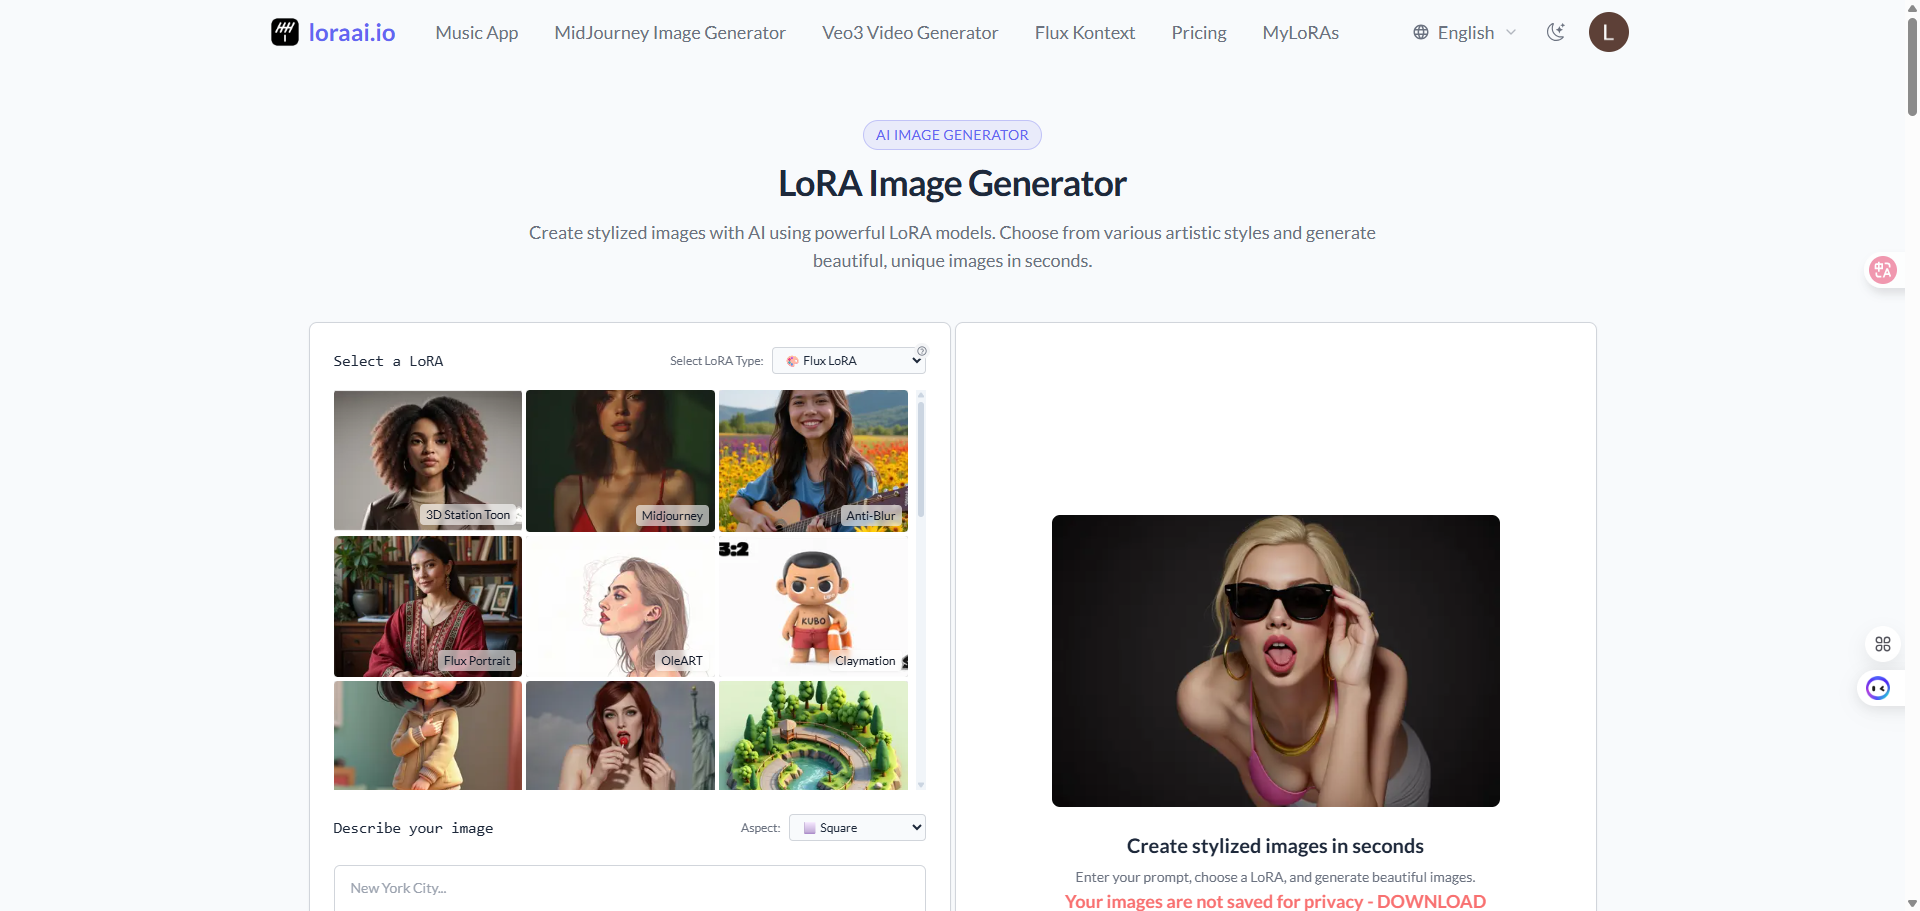The height and width of the screenshot is (911, 1920).
Task: Click the help icon above LoRA type
Action: (922, 351)
